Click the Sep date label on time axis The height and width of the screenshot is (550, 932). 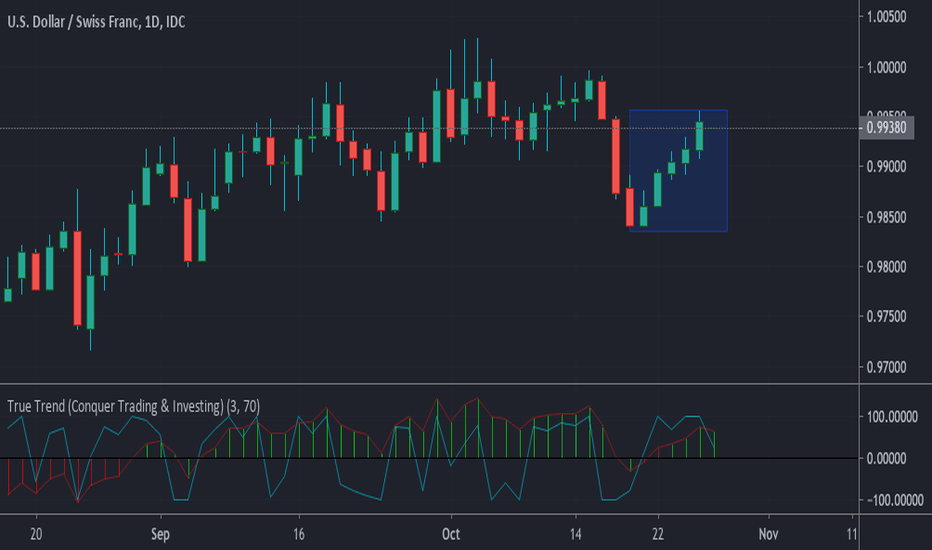(x=160, y=534)
